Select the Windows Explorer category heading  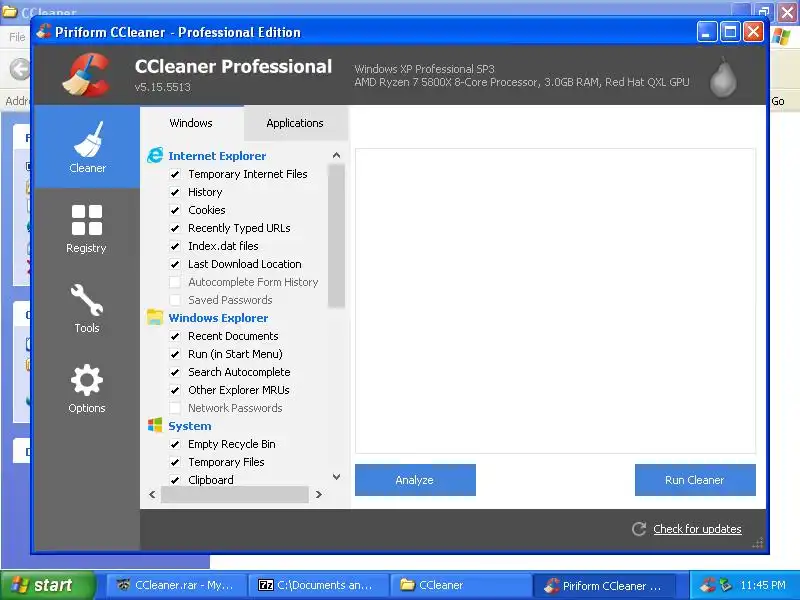218,317
